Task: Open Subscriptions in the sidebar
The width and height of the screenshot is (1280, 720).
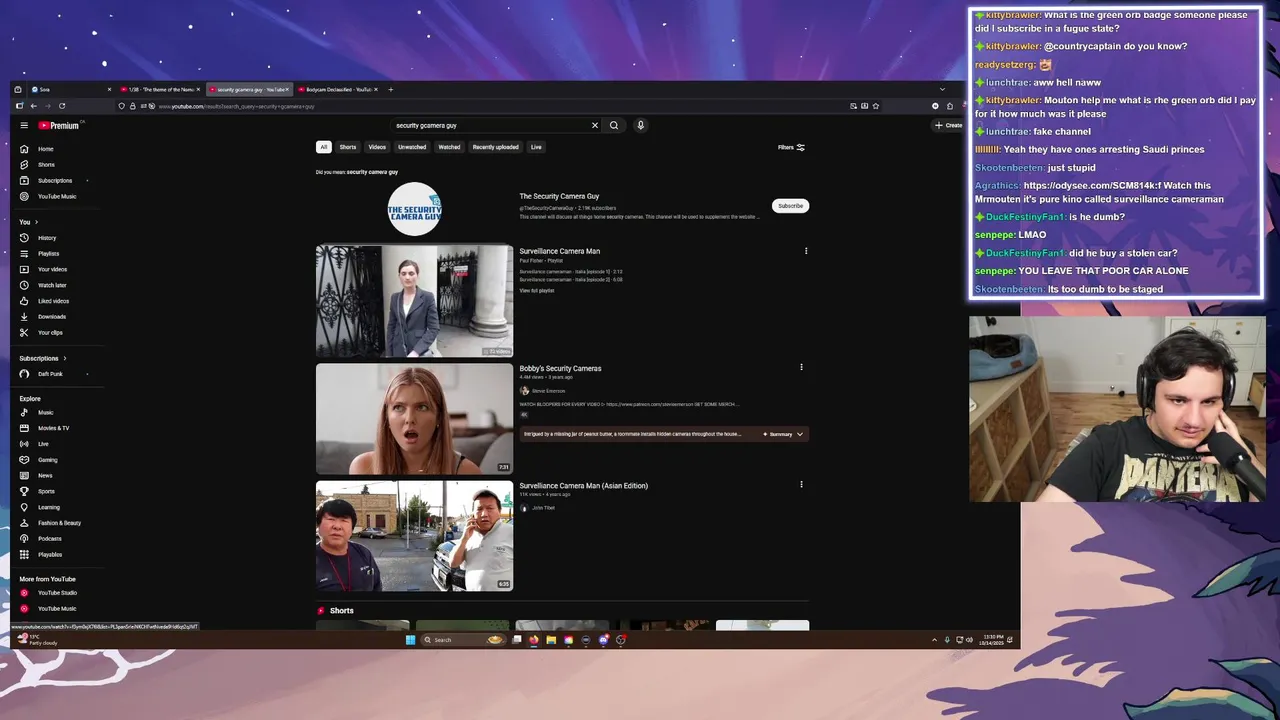Action: (54, 181)
